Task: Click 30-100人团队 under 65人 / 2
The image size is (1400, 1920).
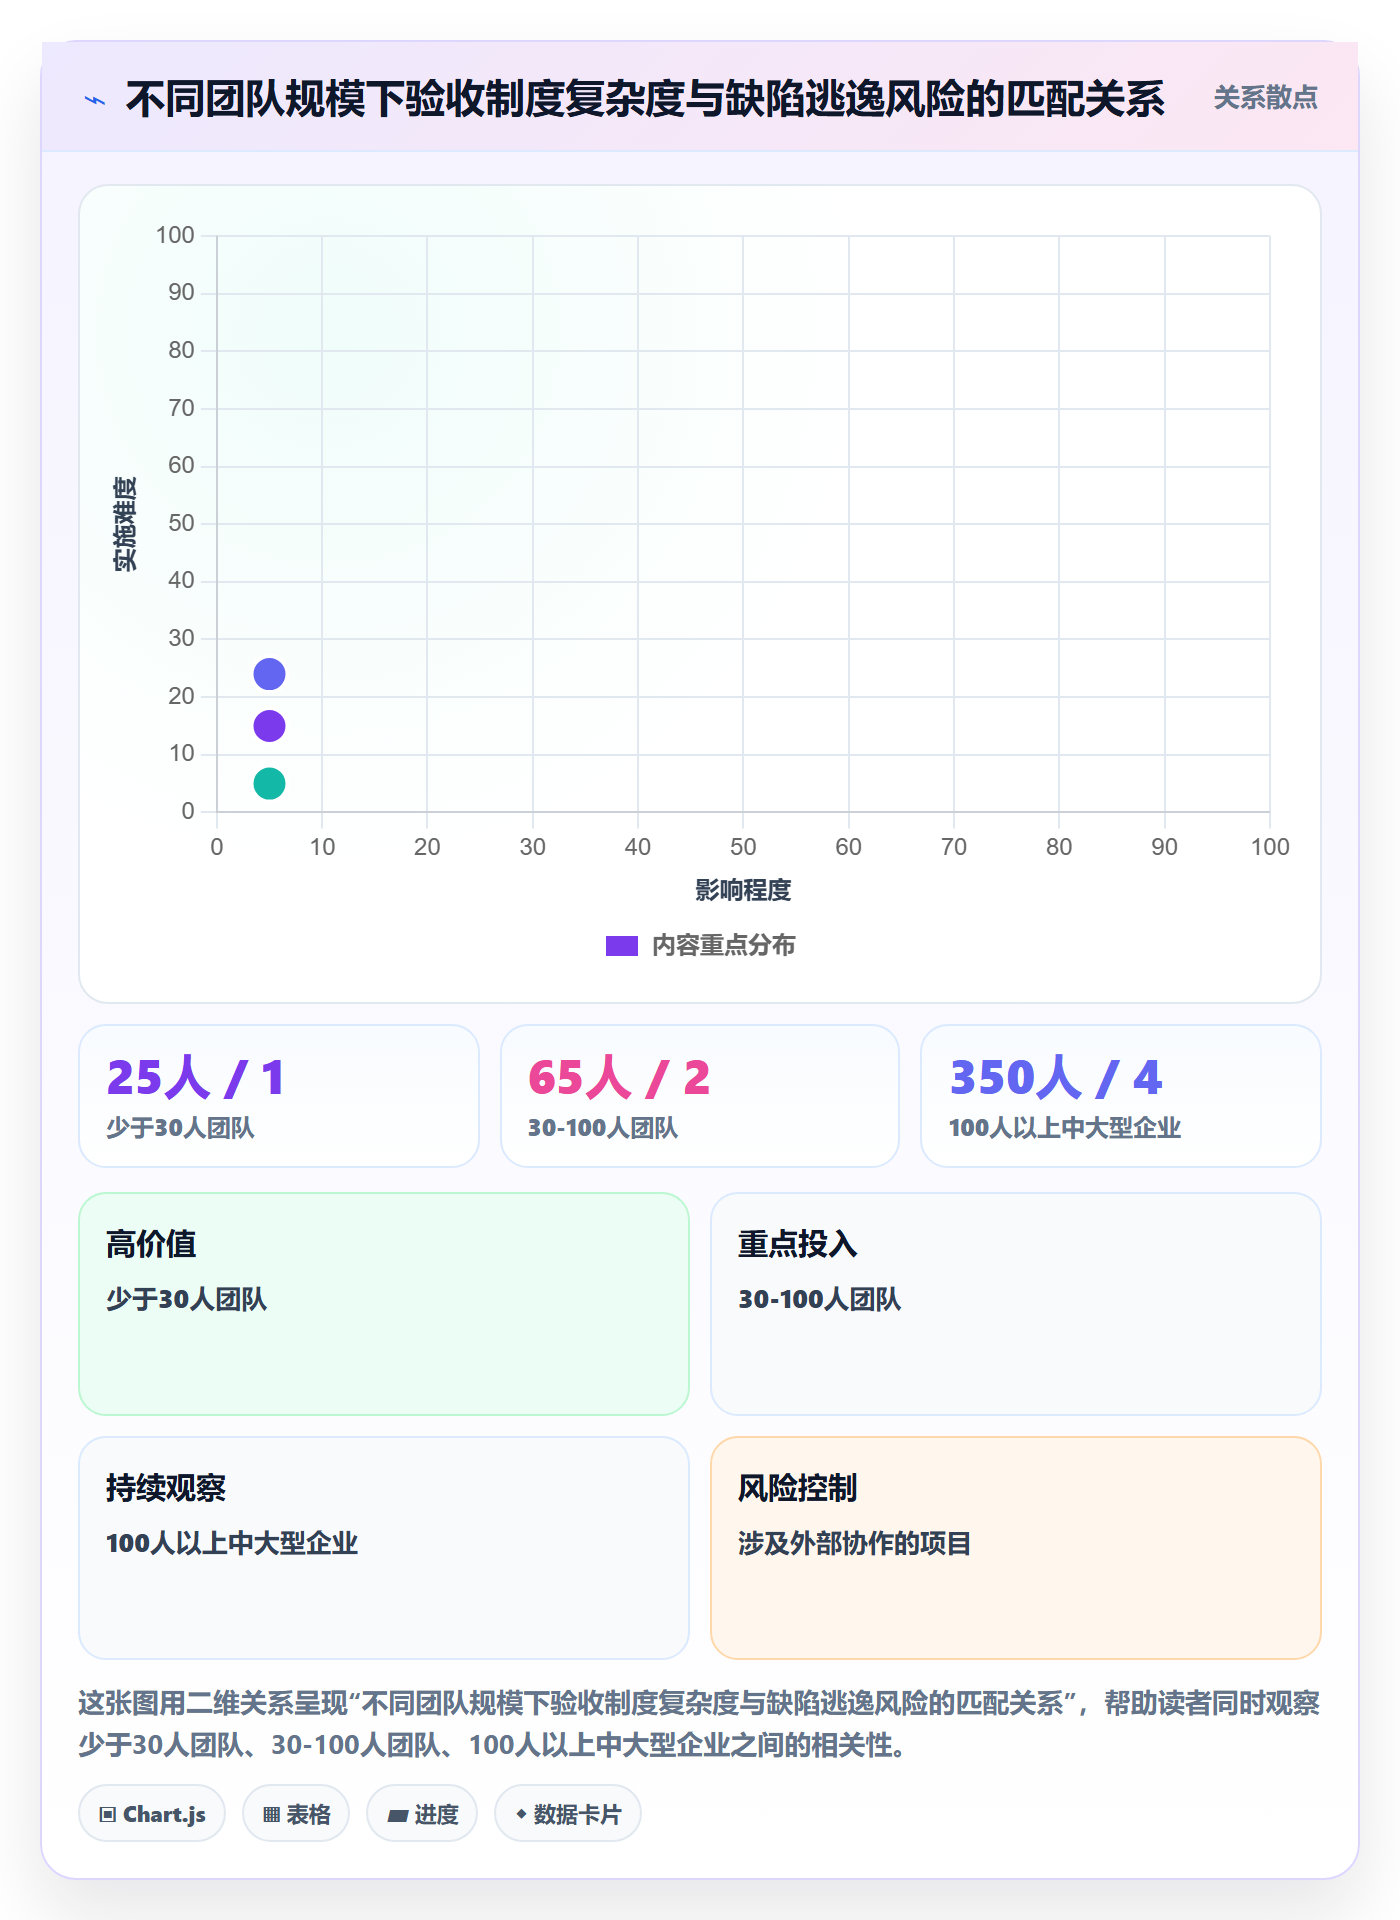Action: coord(603,1128)
